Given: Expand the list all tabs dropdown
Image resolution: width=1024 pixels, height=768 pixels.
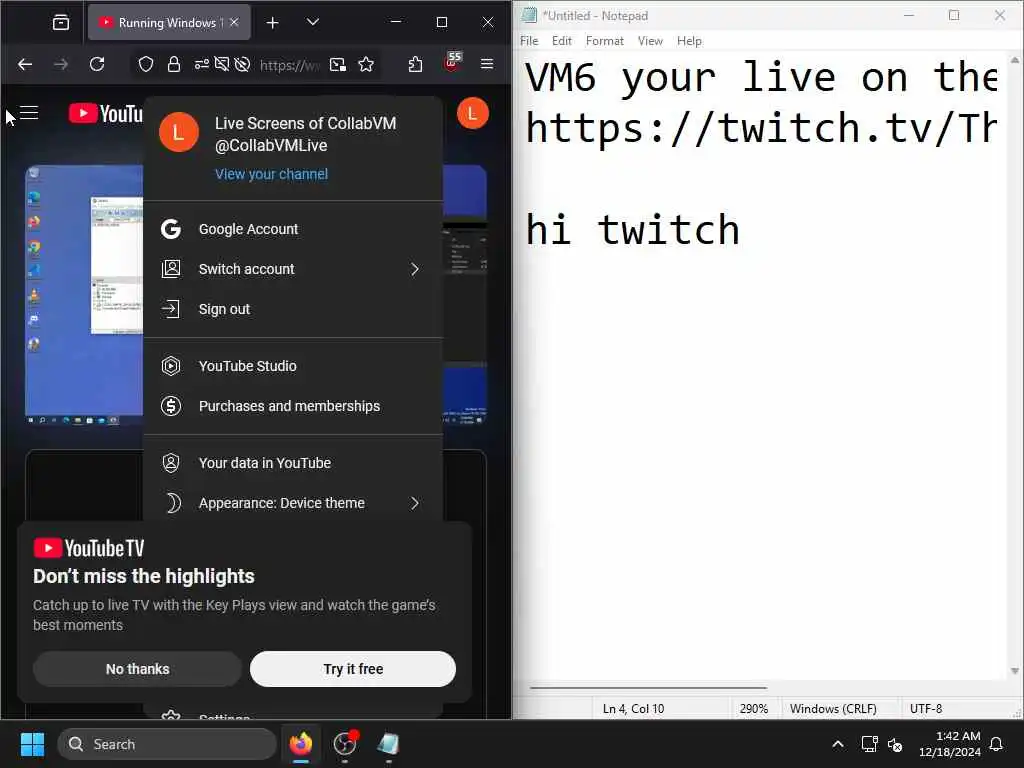Looking at the screenshot, I should tap(313, 22).
